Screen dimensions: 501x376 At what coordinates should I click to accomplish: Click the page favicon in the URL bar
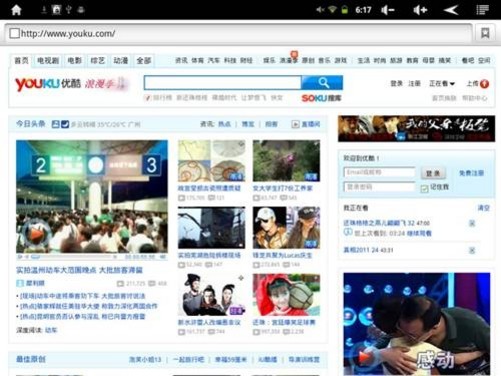click(x=14, y=33)
